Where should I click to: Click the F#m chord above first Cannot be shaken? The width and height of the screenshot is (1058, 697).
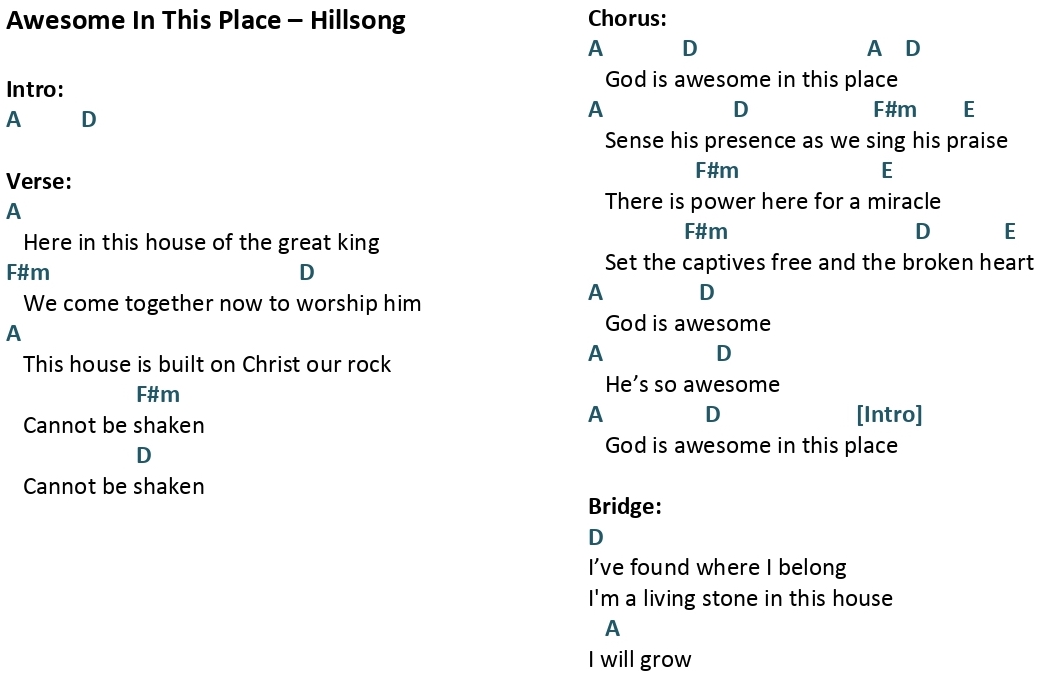pos(158,394)
